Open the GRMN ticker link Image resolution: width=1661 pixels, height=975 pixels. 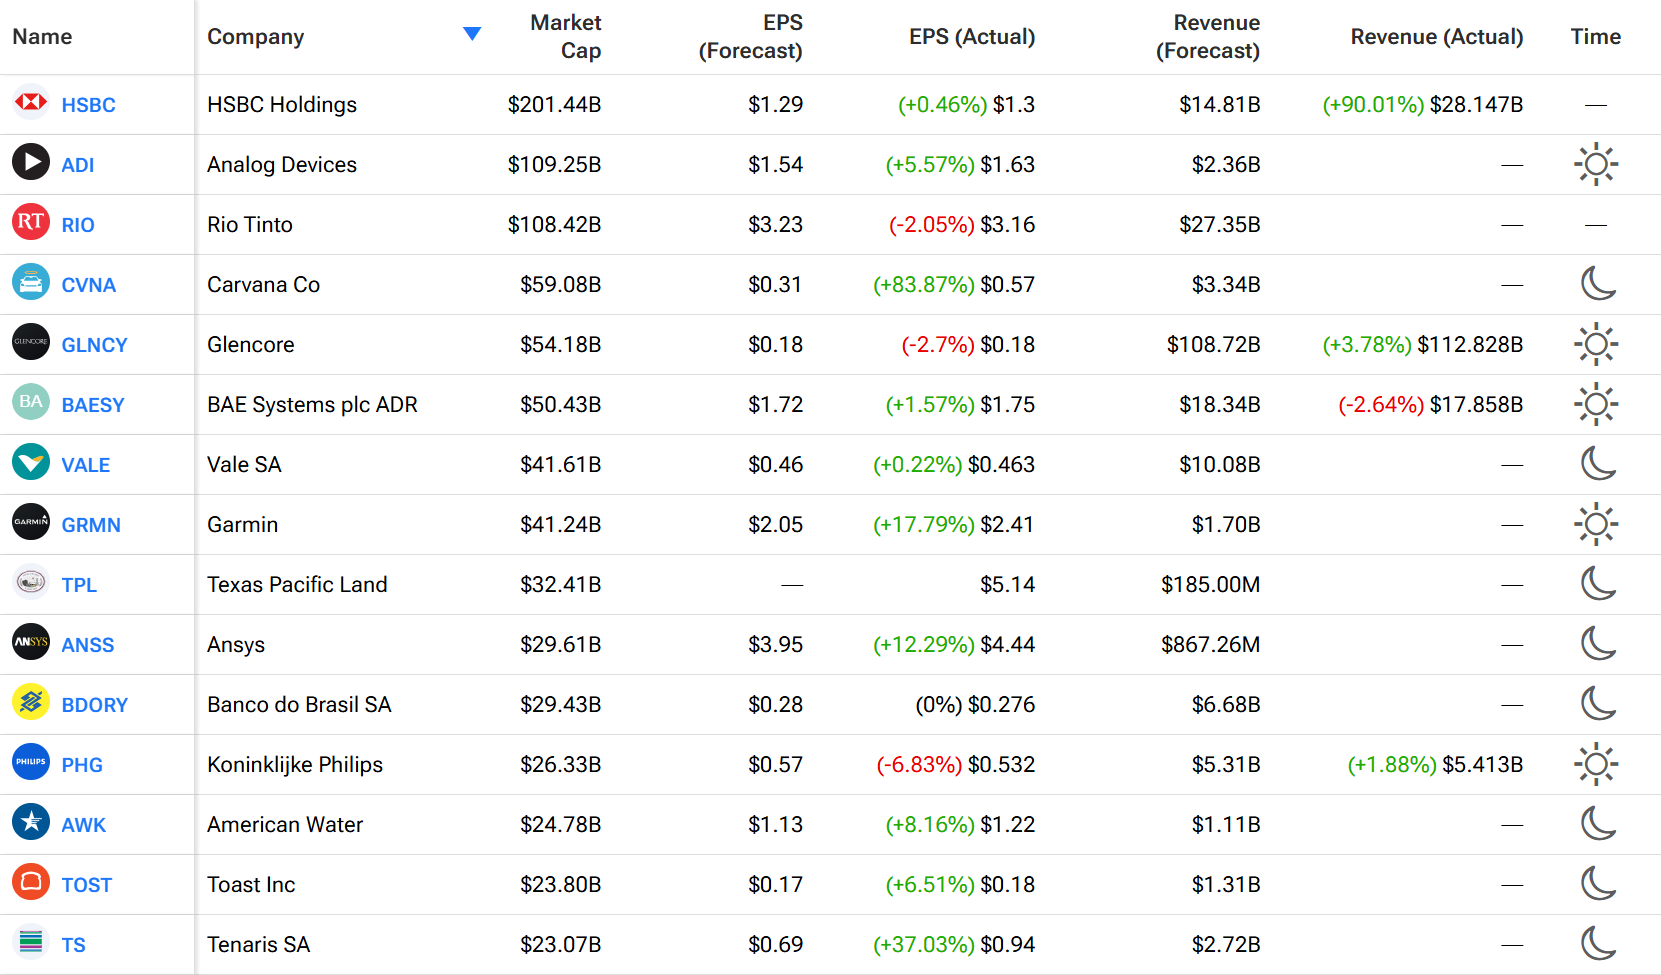coord(91,525)
